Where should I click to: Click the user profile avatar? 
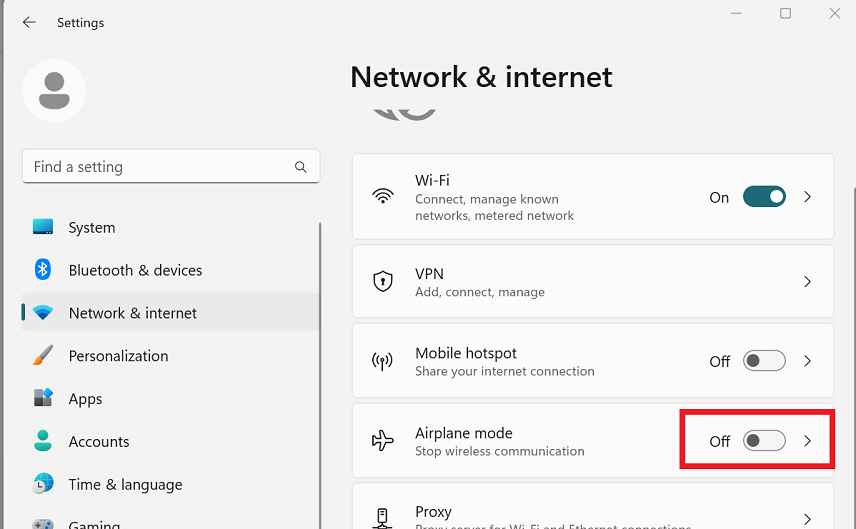[x=54, y=91]
